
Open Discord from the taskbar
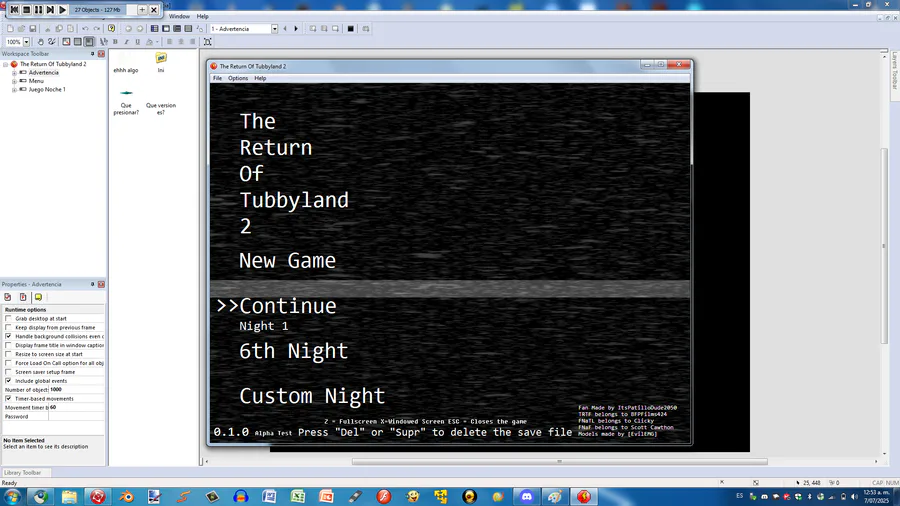[527, 496]
